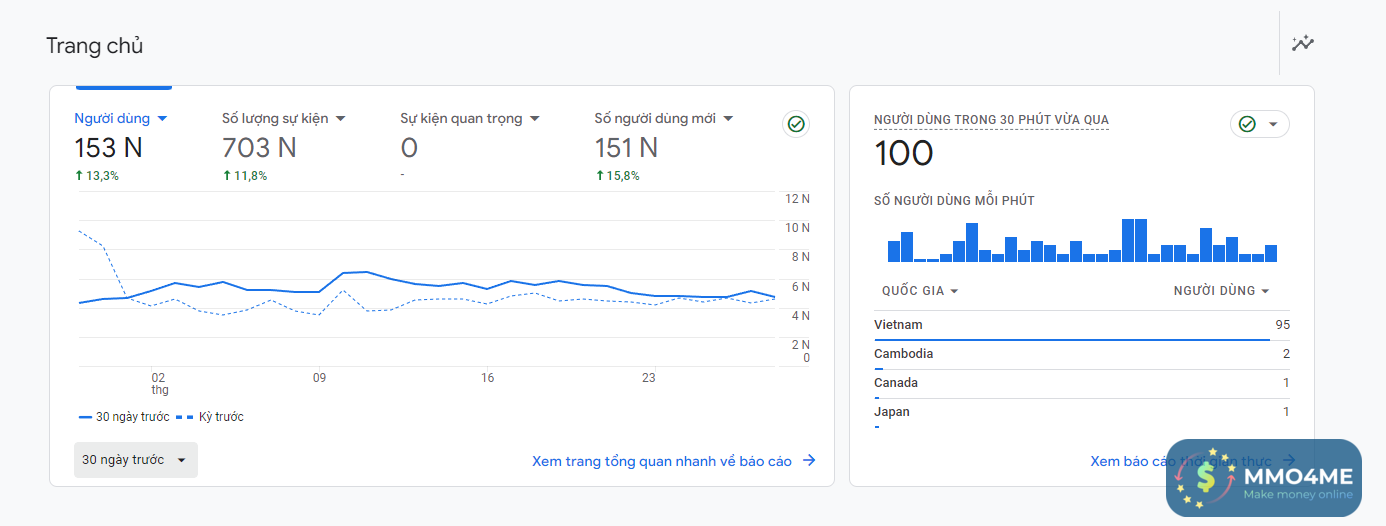Open Số người dùng mới metric dropdown
Viewport: 1386px width, 526px height.
[x=728, y=118]
